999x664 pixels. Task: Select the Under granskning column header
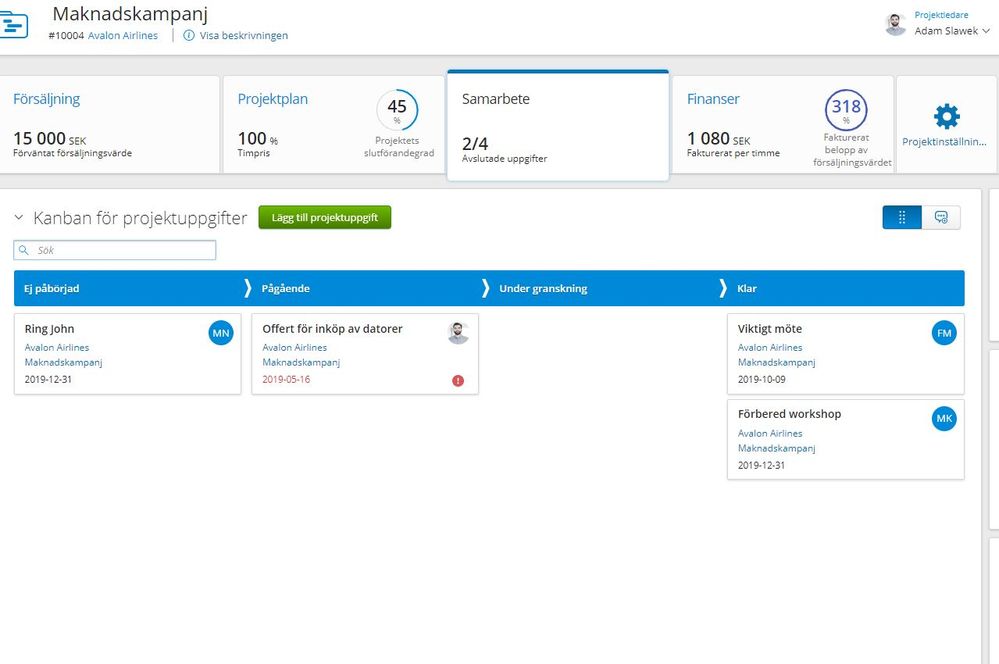543,288
